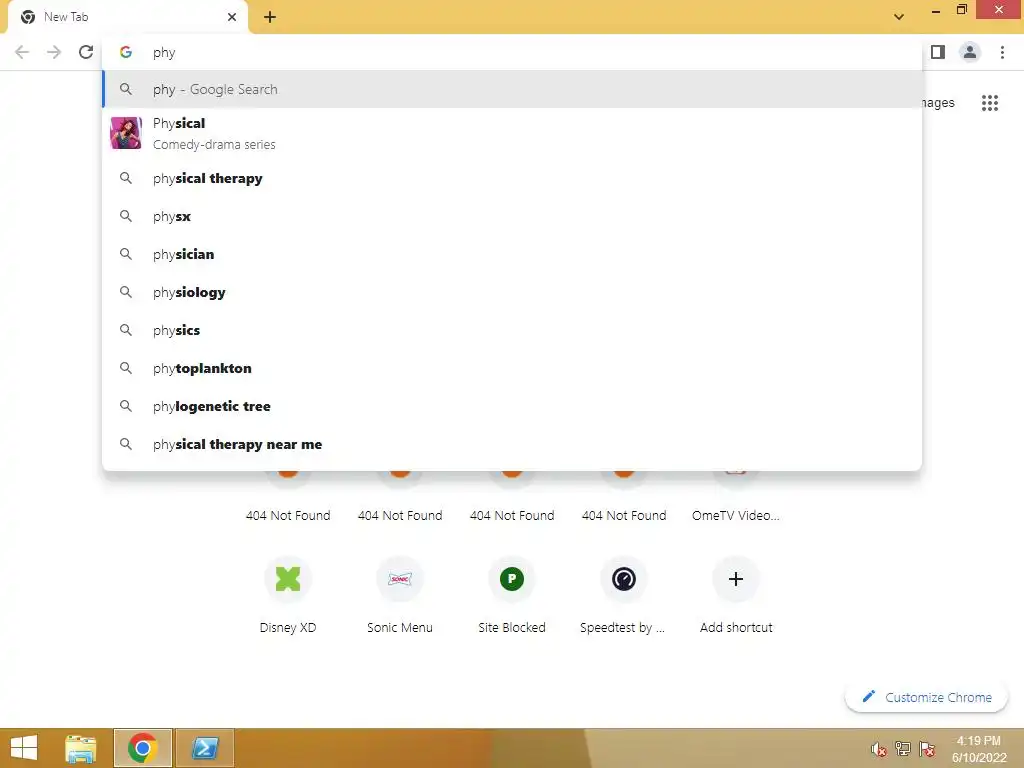Click the Google G icon in omnibox
The height and width of the screenshot is (768, 1024).
click(126, 52)
